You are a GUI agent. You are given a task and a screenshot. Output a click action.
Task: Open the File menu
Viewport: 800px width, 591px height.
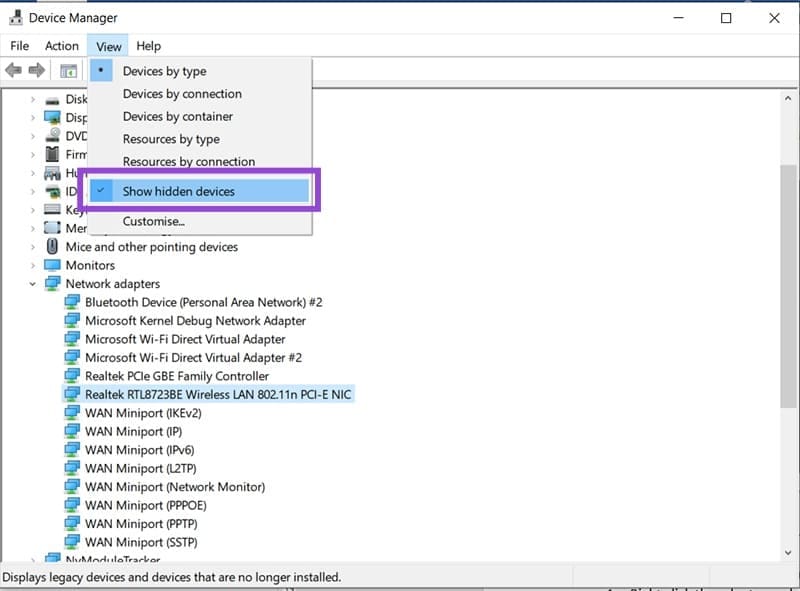(x=18, y=45)
